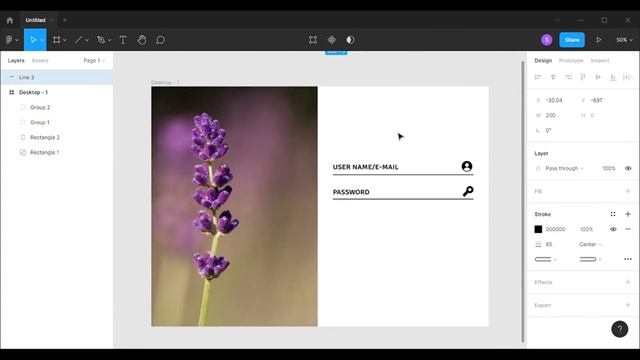This screenshot has height=360, width=640.
Task: Add an export setting with plus icon
Action: click(x=628, y=305)
